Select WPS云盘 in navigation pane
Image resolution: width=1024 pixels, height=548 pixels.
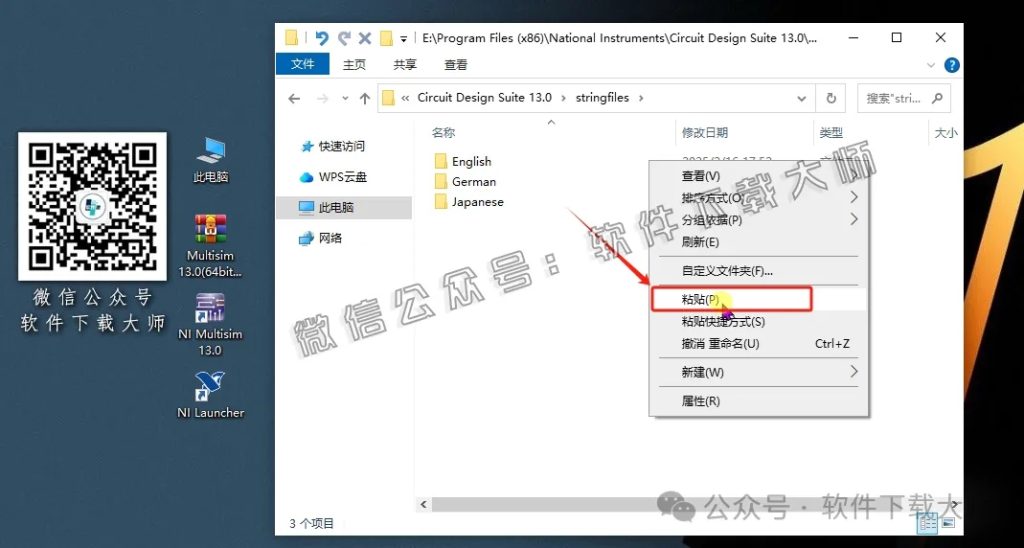(342, 177)
